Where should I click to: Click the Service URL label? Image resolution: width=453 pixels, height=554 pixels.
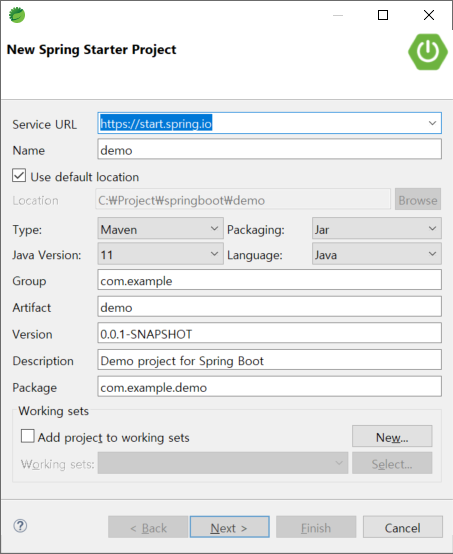(x=45, y=124)
